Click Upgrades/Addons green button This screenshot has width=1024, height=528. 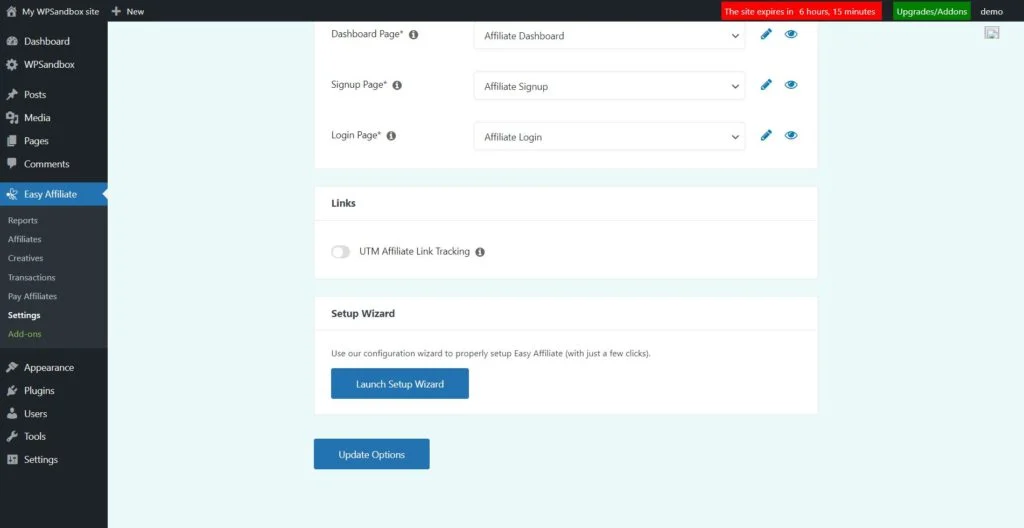(x=931, y=11)
